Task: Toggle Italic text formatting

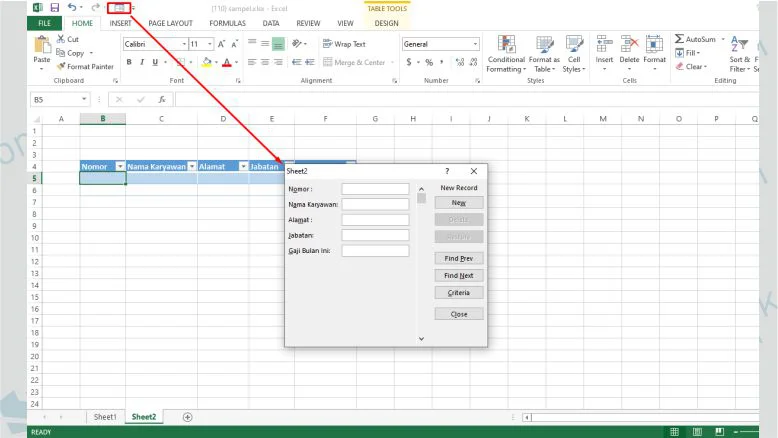Action: point(142,62)
